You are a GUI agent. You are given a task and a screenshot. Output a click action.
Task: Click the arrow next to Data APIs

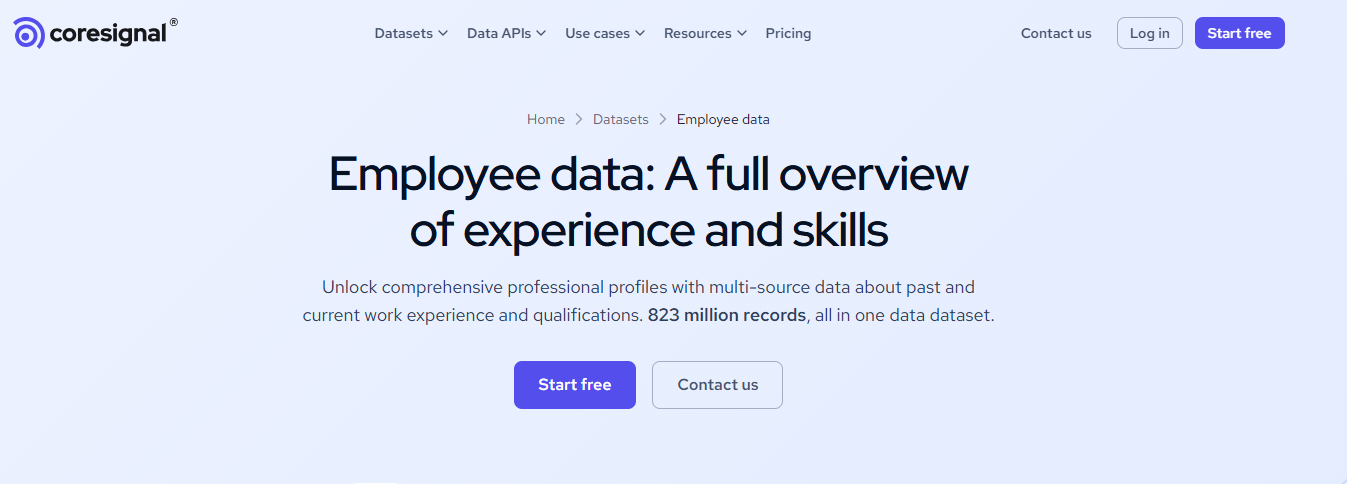coord(541,33)
